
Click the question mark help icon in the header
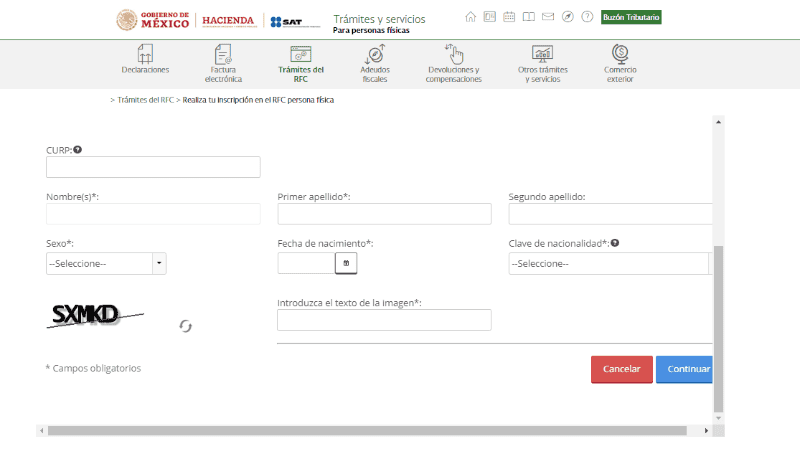click(x=587, y=17)
